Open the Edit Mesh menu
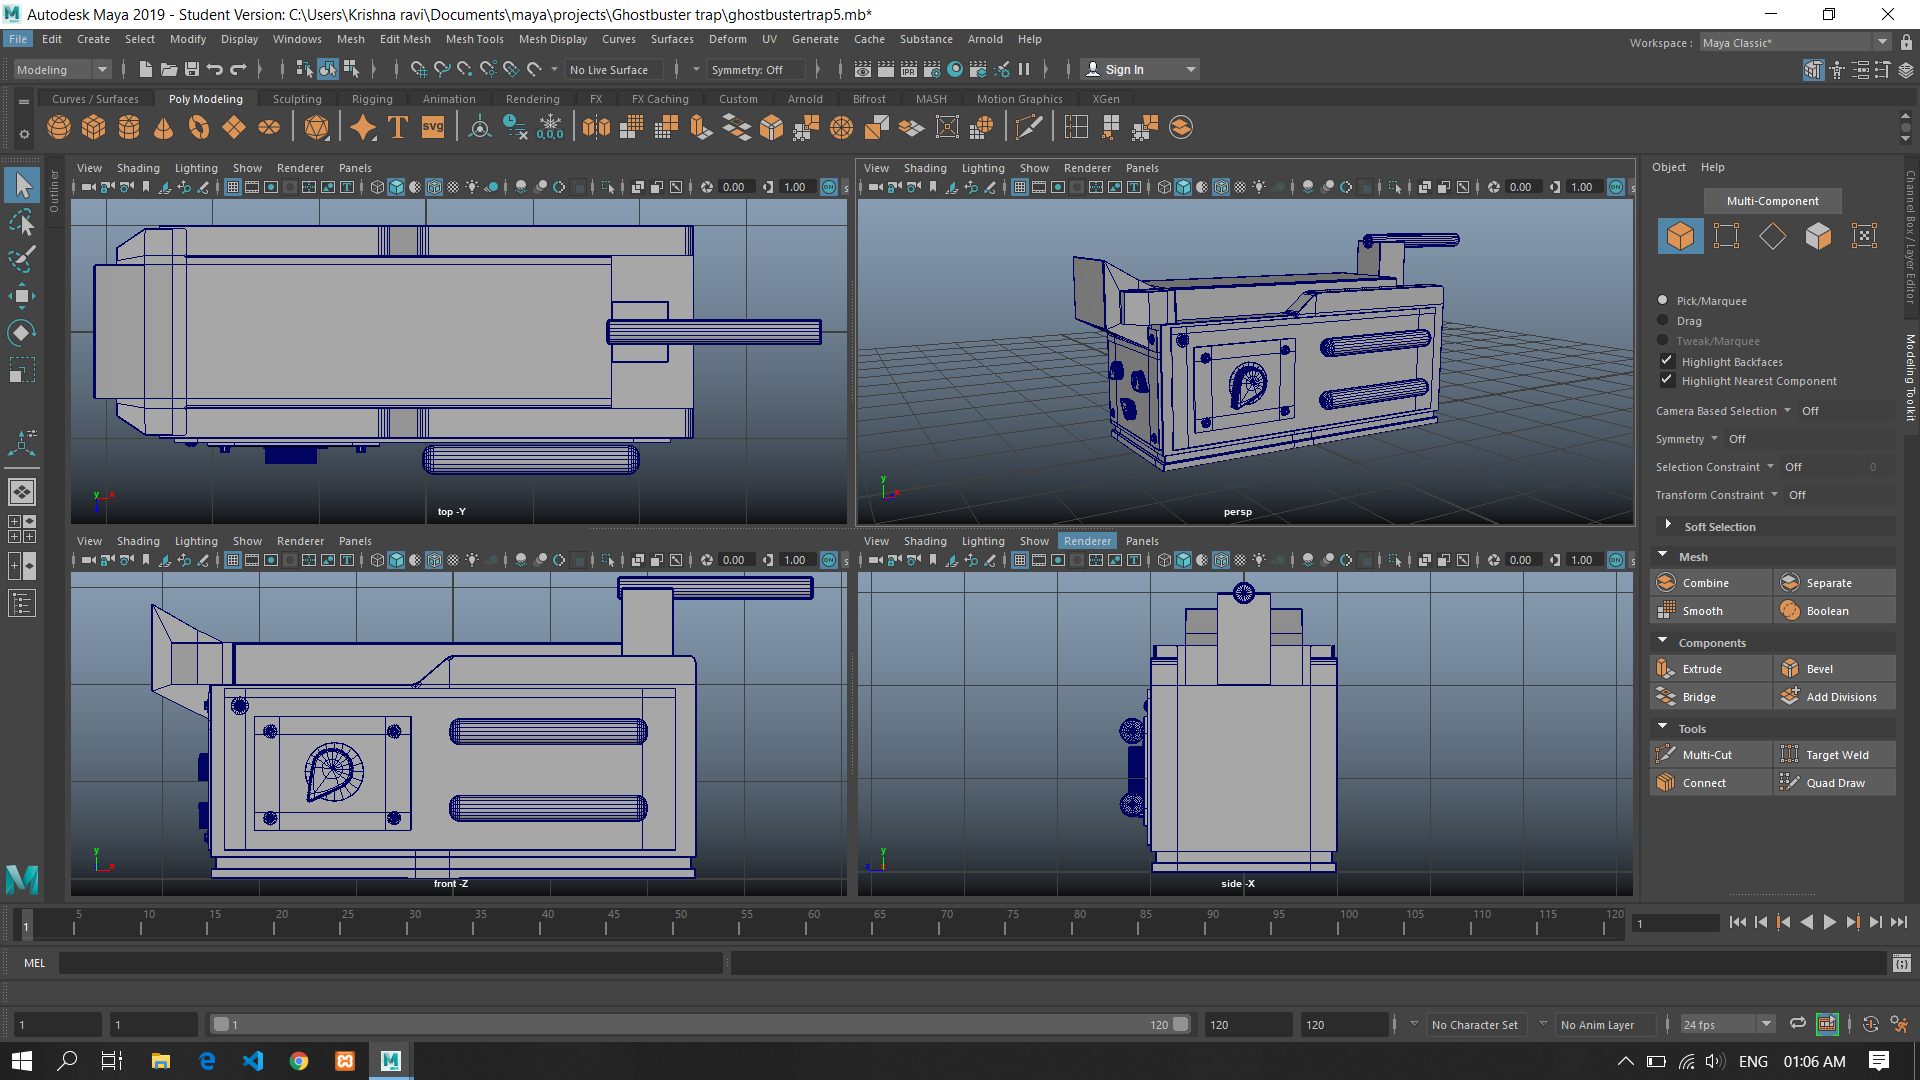1920x1080 pixels. [x=405, y=39]
